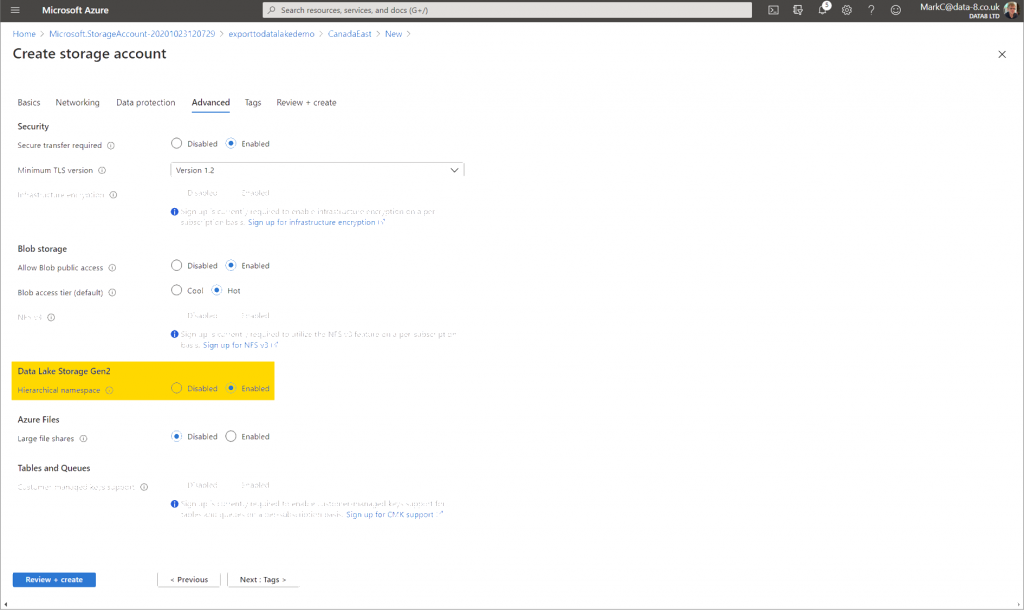1024x610 pixels.
Task: Select Disabled for Allow Blob public access
Action: coord(176,266)
